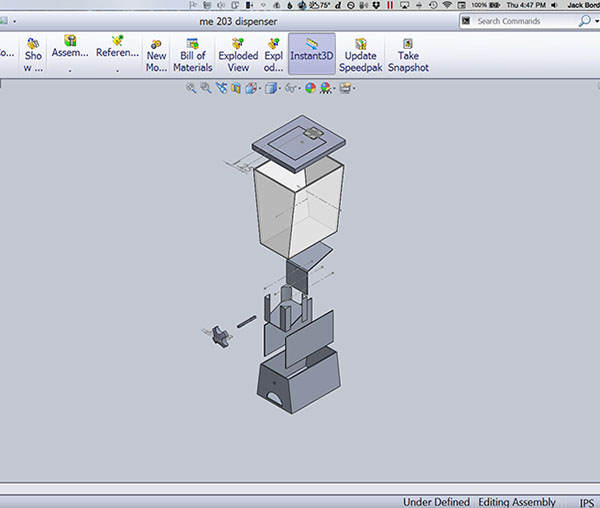
Task: Click the Zoom to Area icon
Action: [x=206, y=88]
